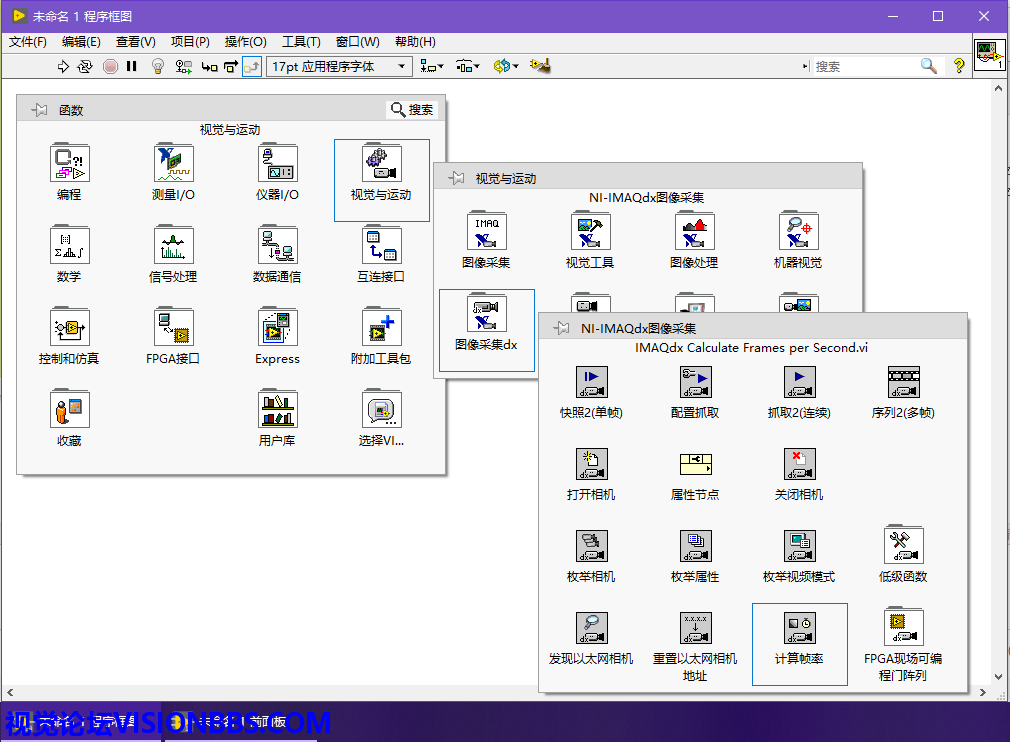Toggle highlight execution light bulb

[157, 67]
